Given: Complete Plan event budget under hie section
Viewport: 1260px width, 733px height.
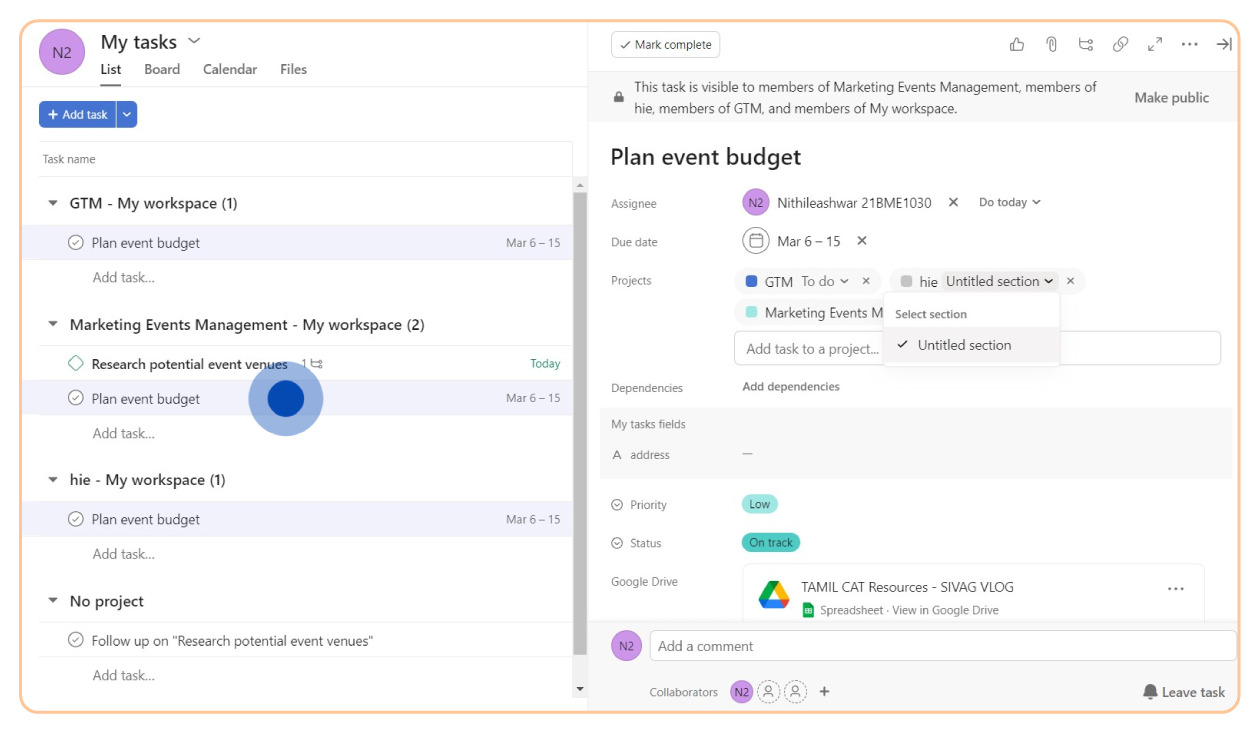Looking at the screenshot, I should point(75,519).
